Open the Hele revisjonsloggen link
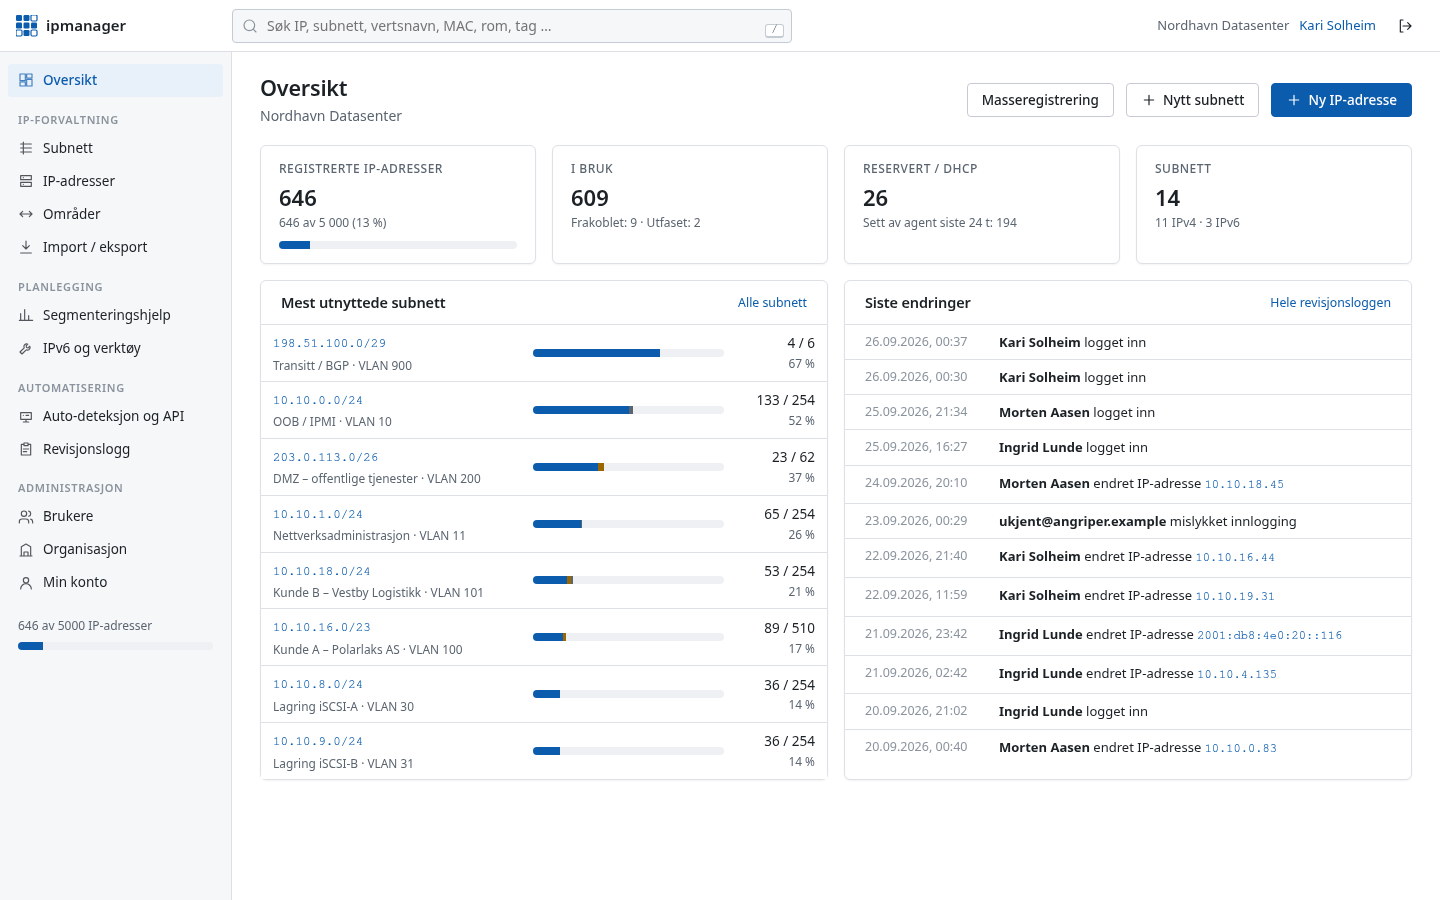This screenshot has width=1440, height=900. pos(1330,302)
